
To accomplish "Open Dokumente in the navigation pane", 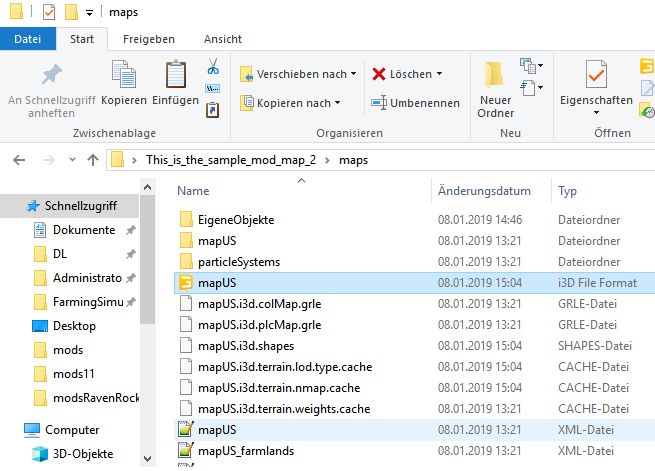I will 84,230.
